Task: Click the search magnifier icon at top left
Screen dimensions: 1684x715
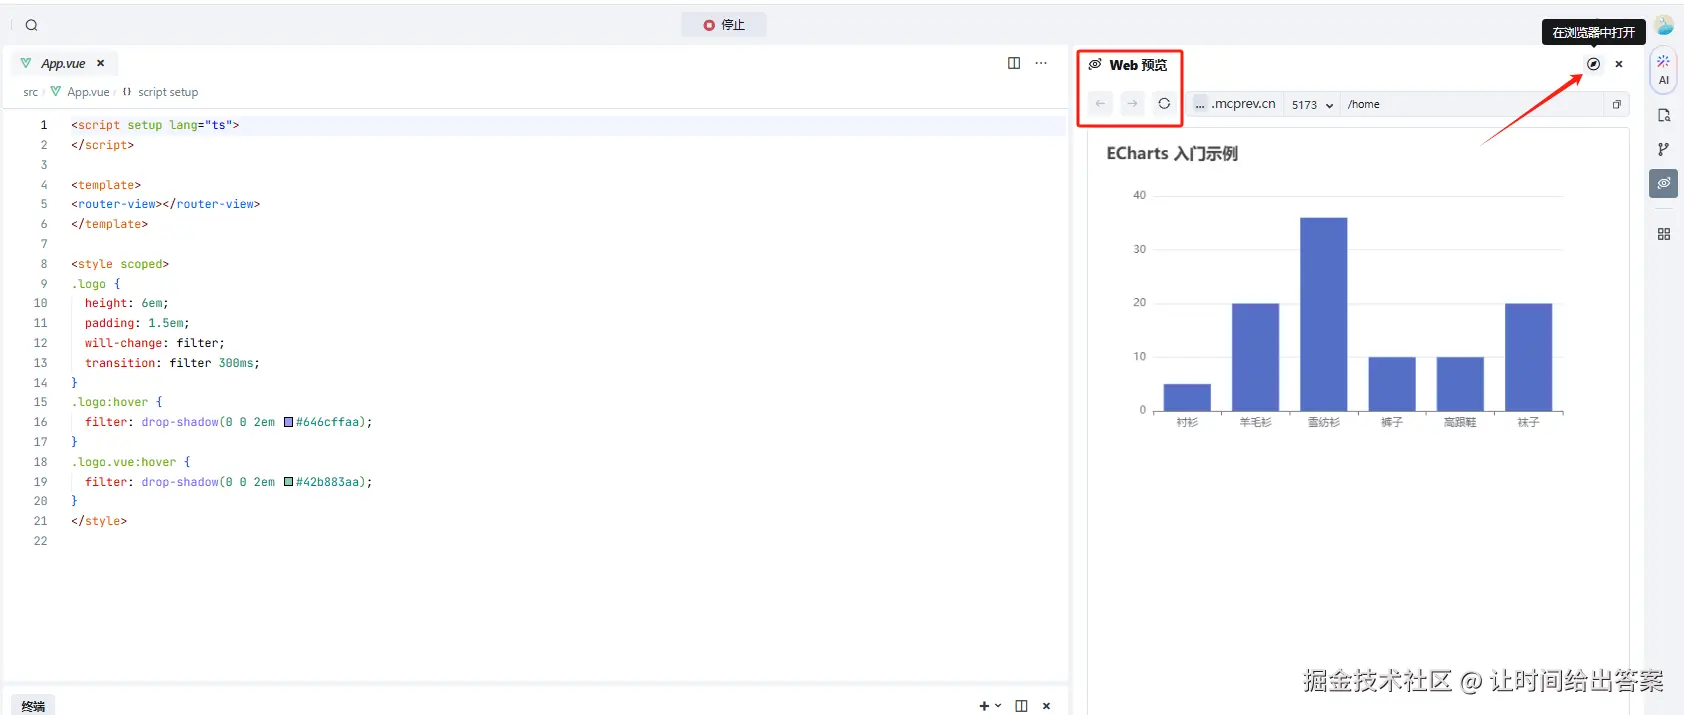Action: 31,25
